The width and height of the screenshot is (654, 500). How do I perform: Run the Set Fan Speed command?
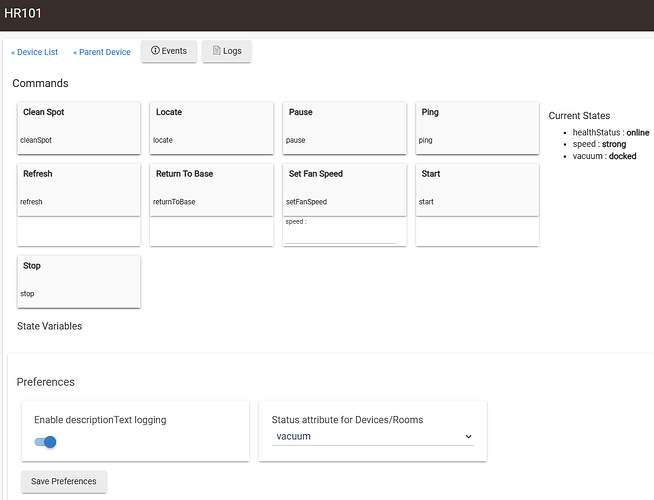pos(345,190)
